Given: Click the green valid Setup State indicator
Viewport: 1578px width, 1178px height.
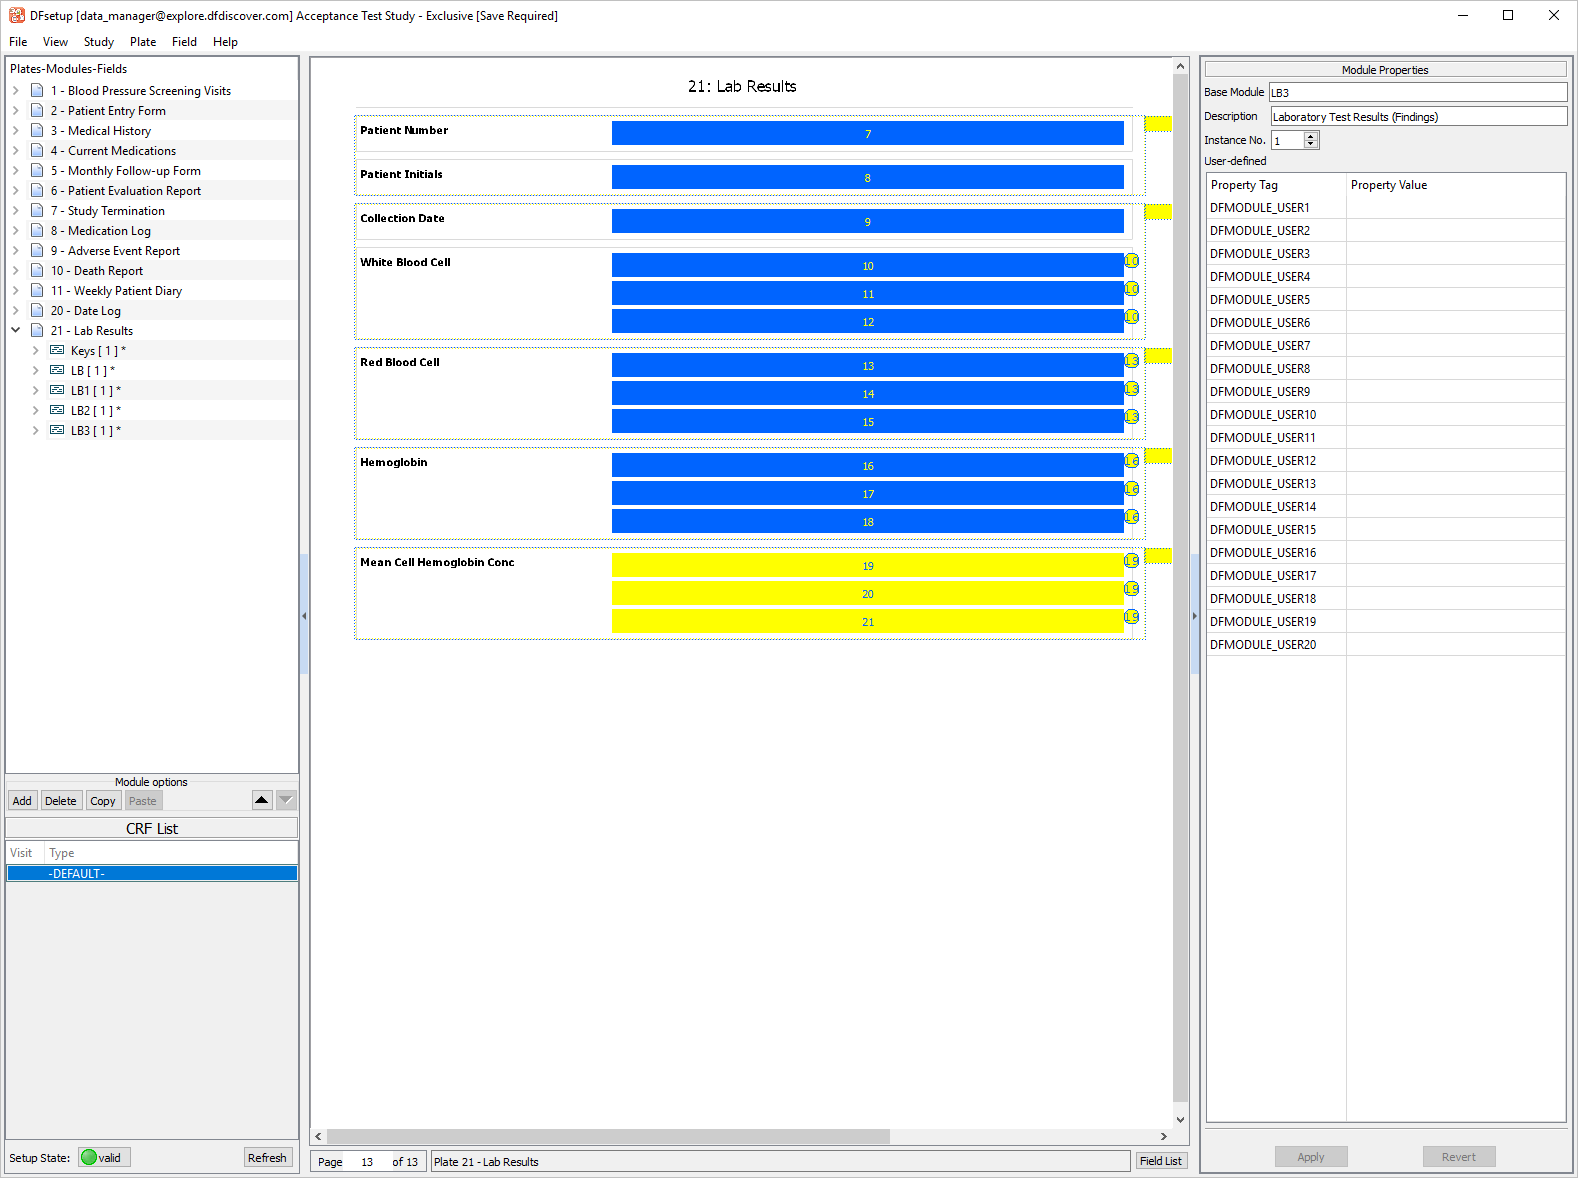Looking at the screenshot, I should [103, 1157].
